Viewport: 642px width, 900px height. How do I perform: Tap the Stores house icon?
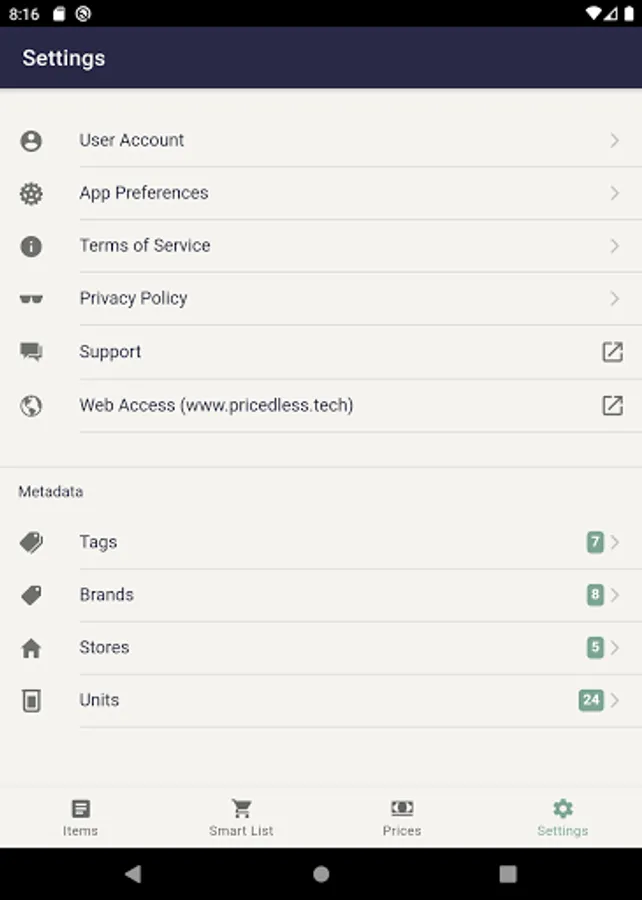[31, 648]
